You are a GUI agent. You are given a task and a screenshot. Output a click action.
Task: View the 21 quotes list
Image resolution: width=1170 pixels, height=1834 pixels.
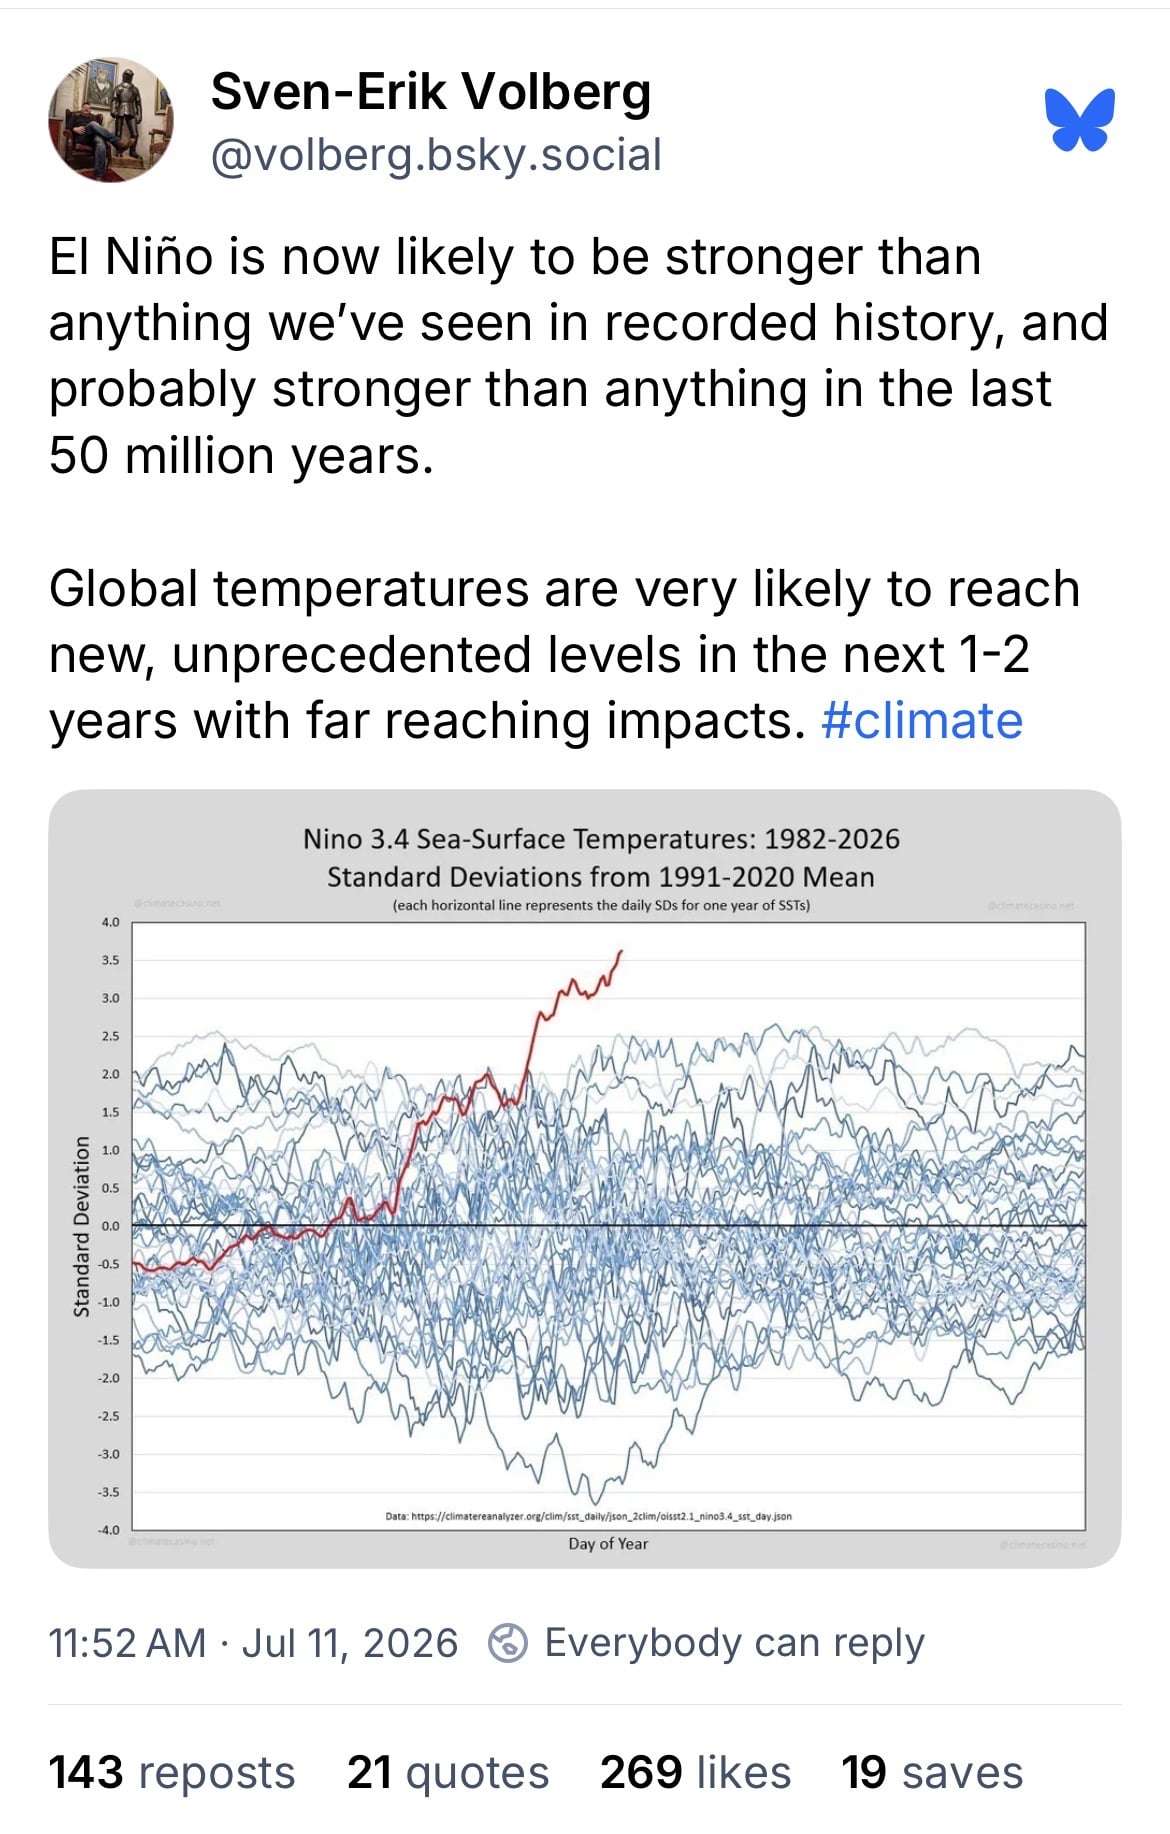click(448, 1772)
